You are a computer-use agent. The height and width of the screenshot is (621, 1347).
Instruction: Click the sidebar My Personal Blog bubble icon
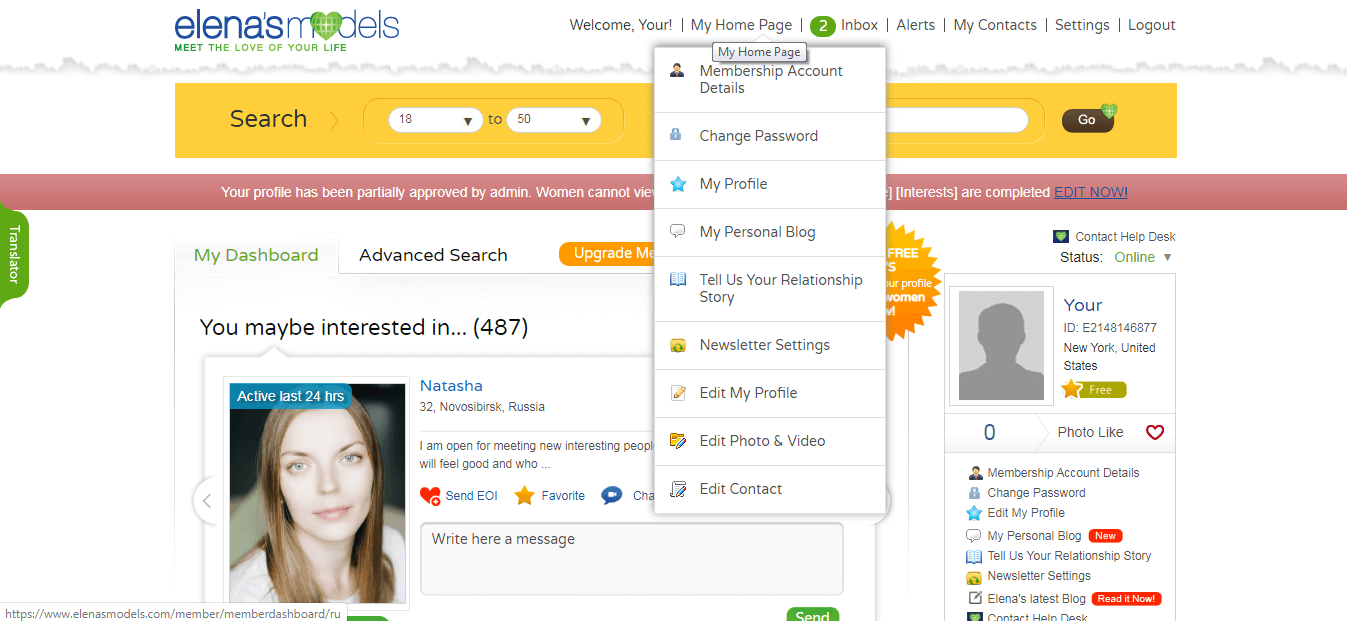click(974, 536)
